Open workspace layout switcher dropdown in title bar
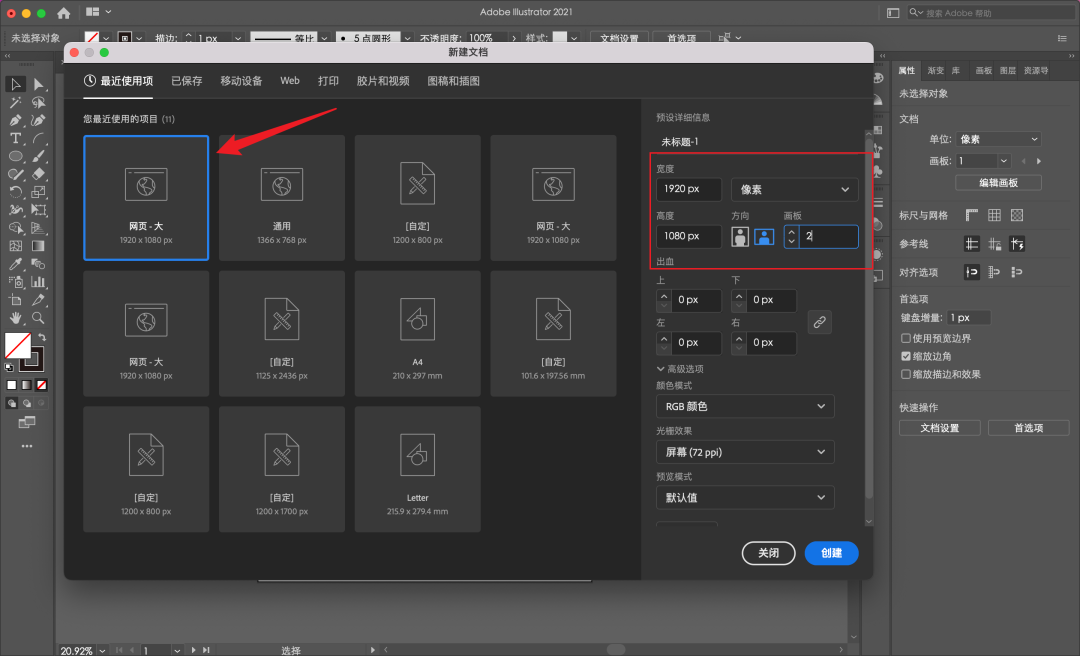Viewport: 1080px width, 656px height. click(98, 12)
